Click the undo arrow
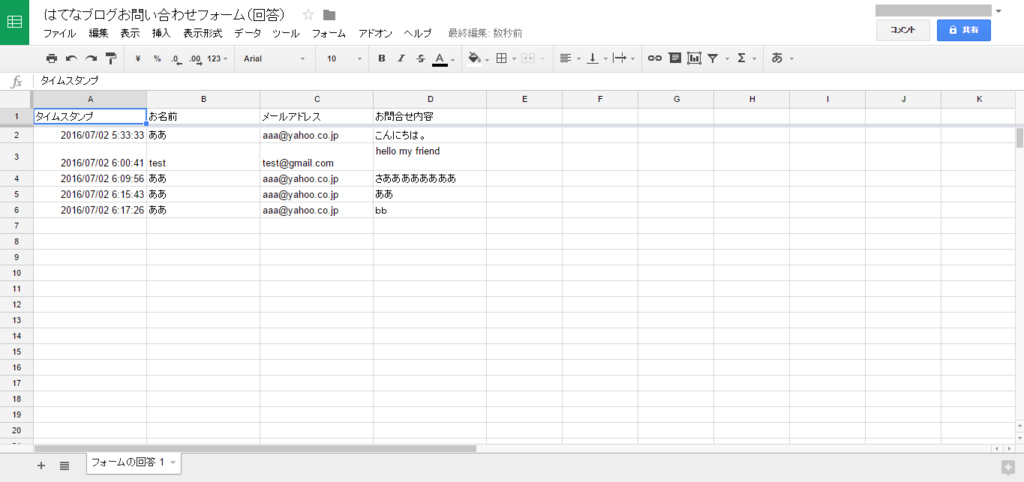The width and height of the screenshot is (1024, 482). tap(71, 59)
